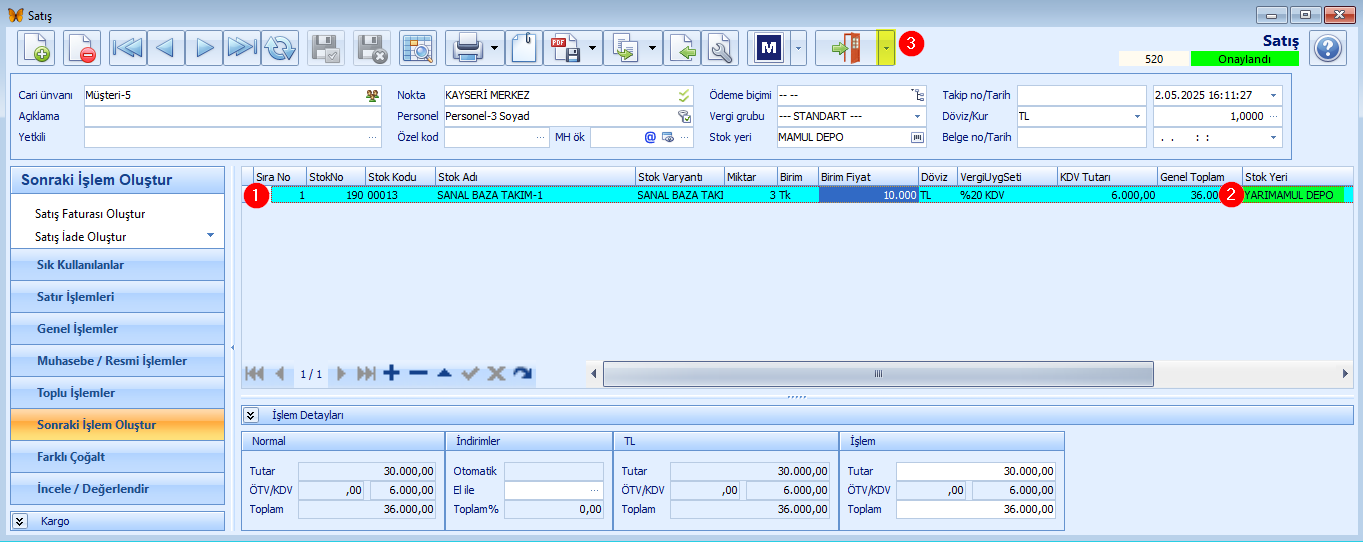Collapse the İşlem Detayları panel
Screen dimensions: 1363x542
pyautogui.click(x=251, y=414)
